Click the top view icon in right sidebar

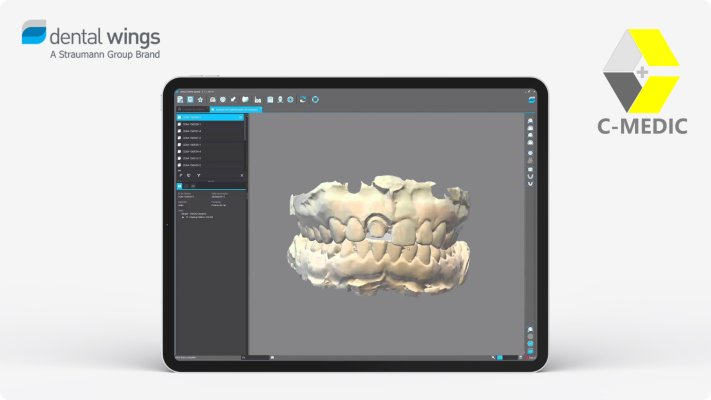530,120
